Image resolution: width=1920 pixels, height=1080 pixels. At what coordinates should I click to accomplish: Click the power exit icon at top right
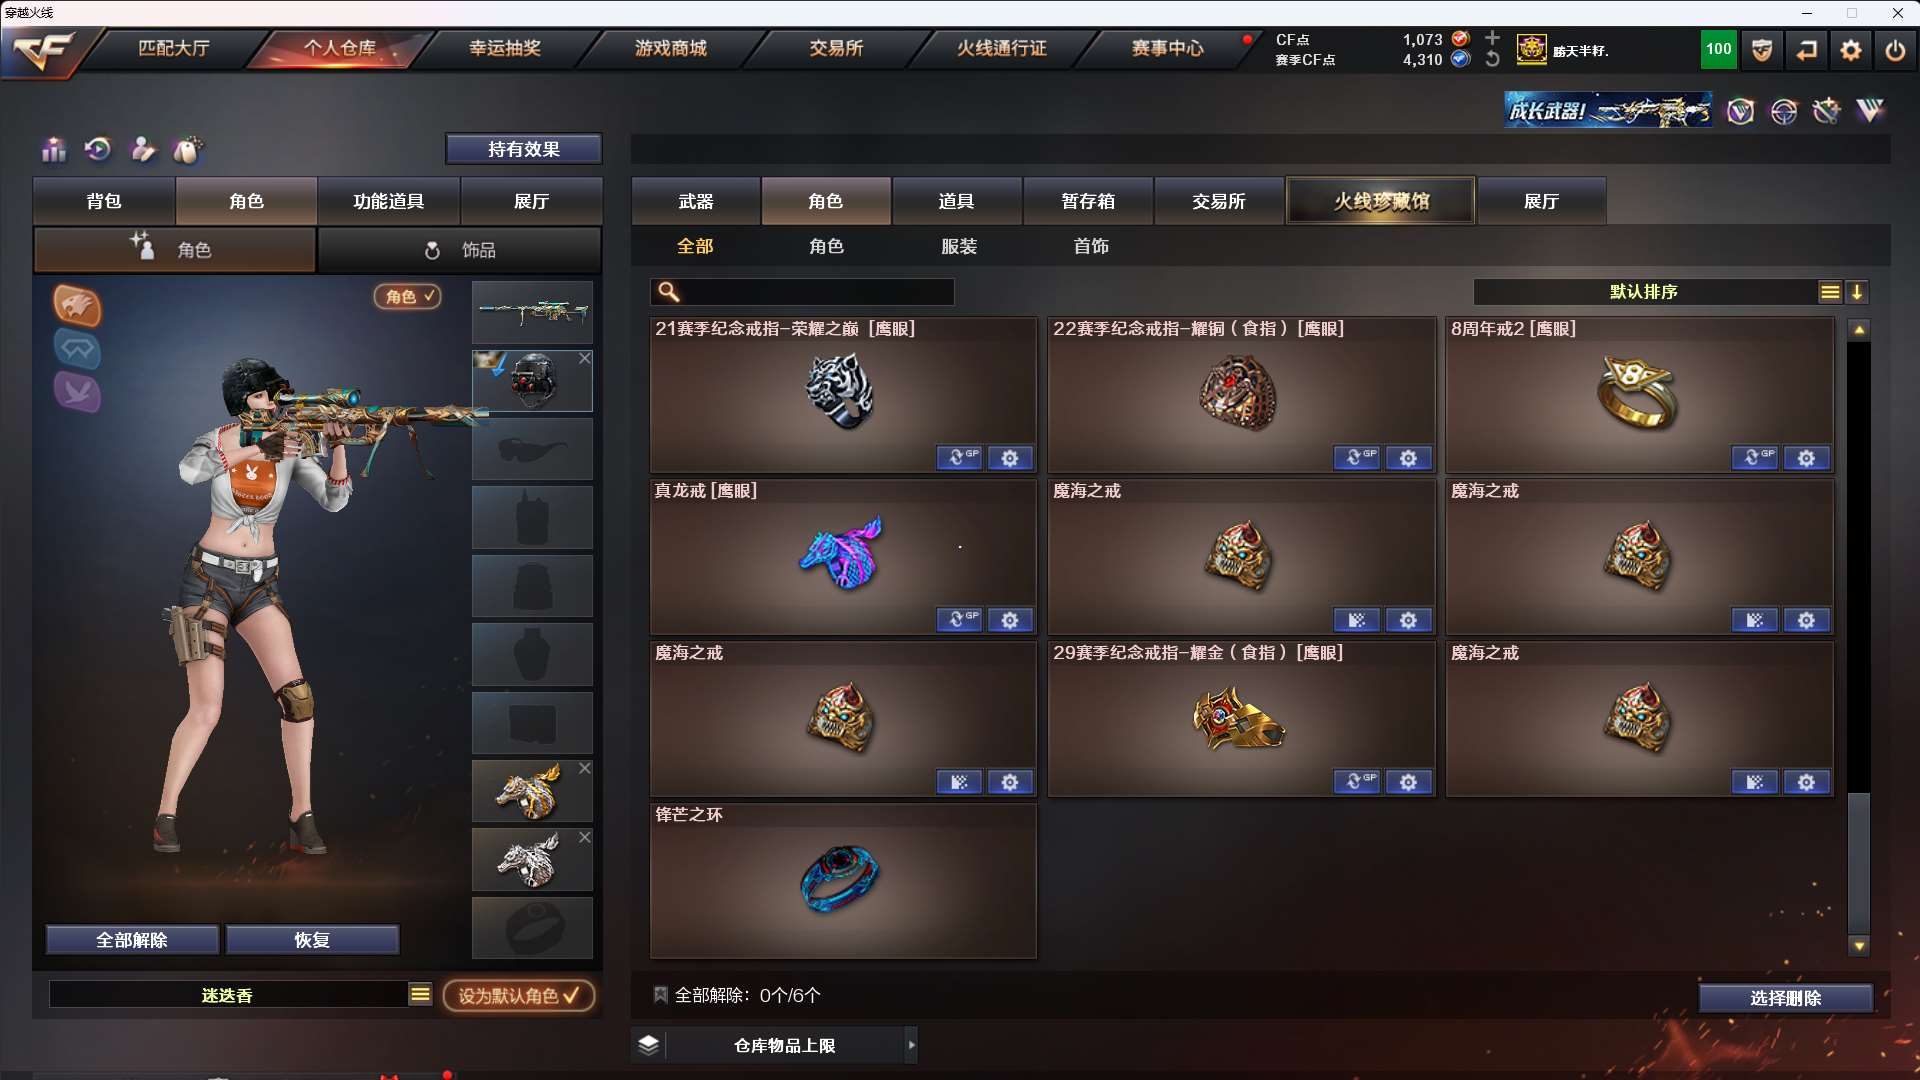[x=1895, y=50]
